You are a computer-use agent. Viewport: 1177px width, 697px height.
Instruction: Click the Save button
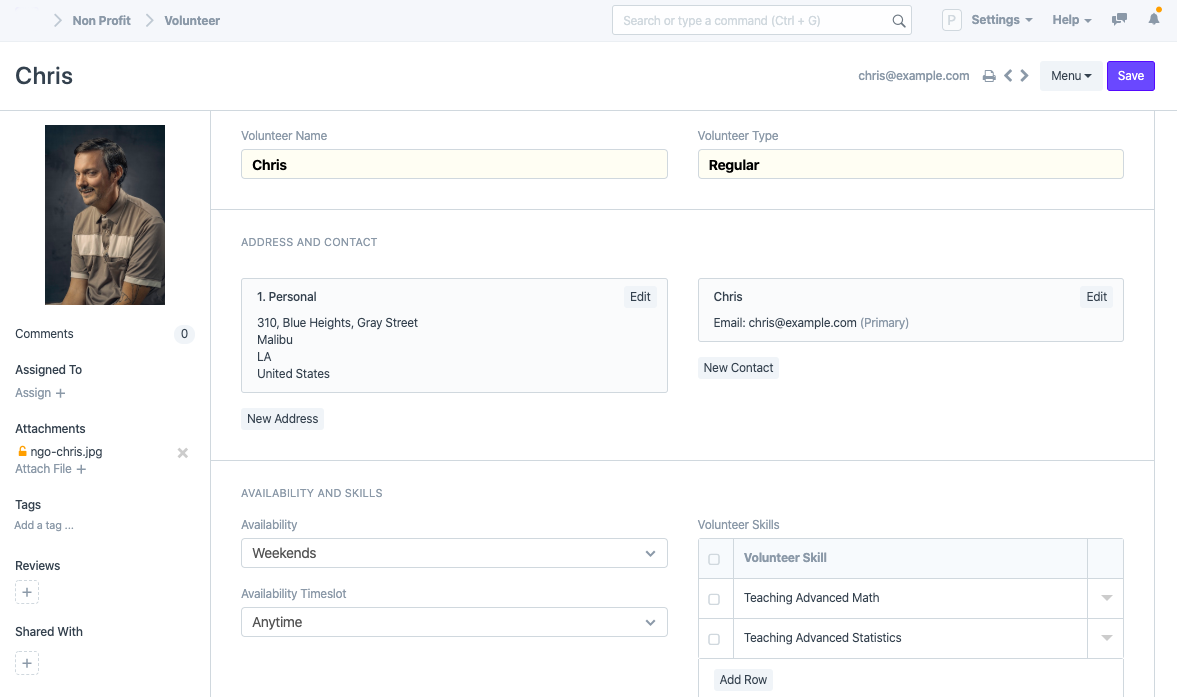pyautogui.click(x=1130, y=76)
